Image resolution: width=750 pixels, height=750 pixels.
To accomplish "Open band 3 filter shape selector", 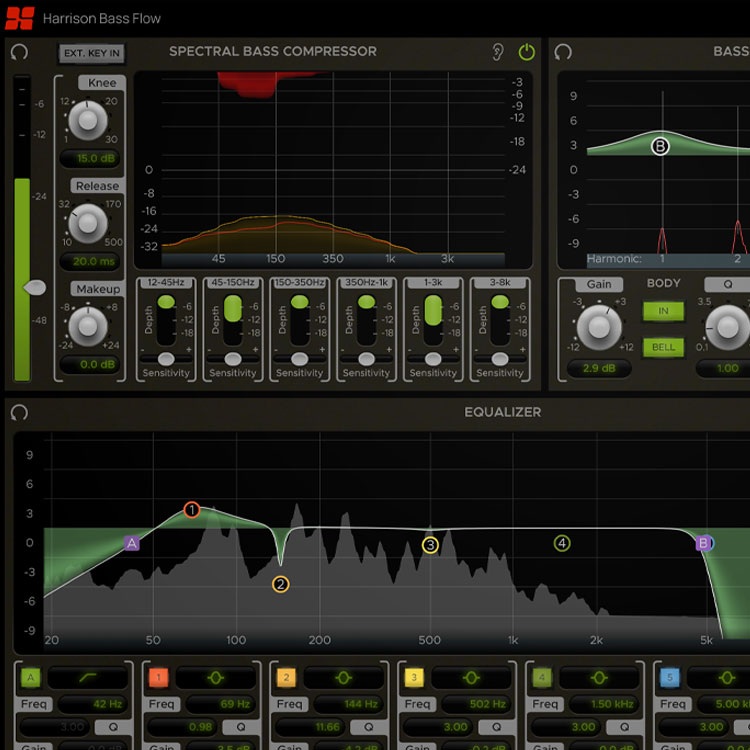I will [471, 678].
